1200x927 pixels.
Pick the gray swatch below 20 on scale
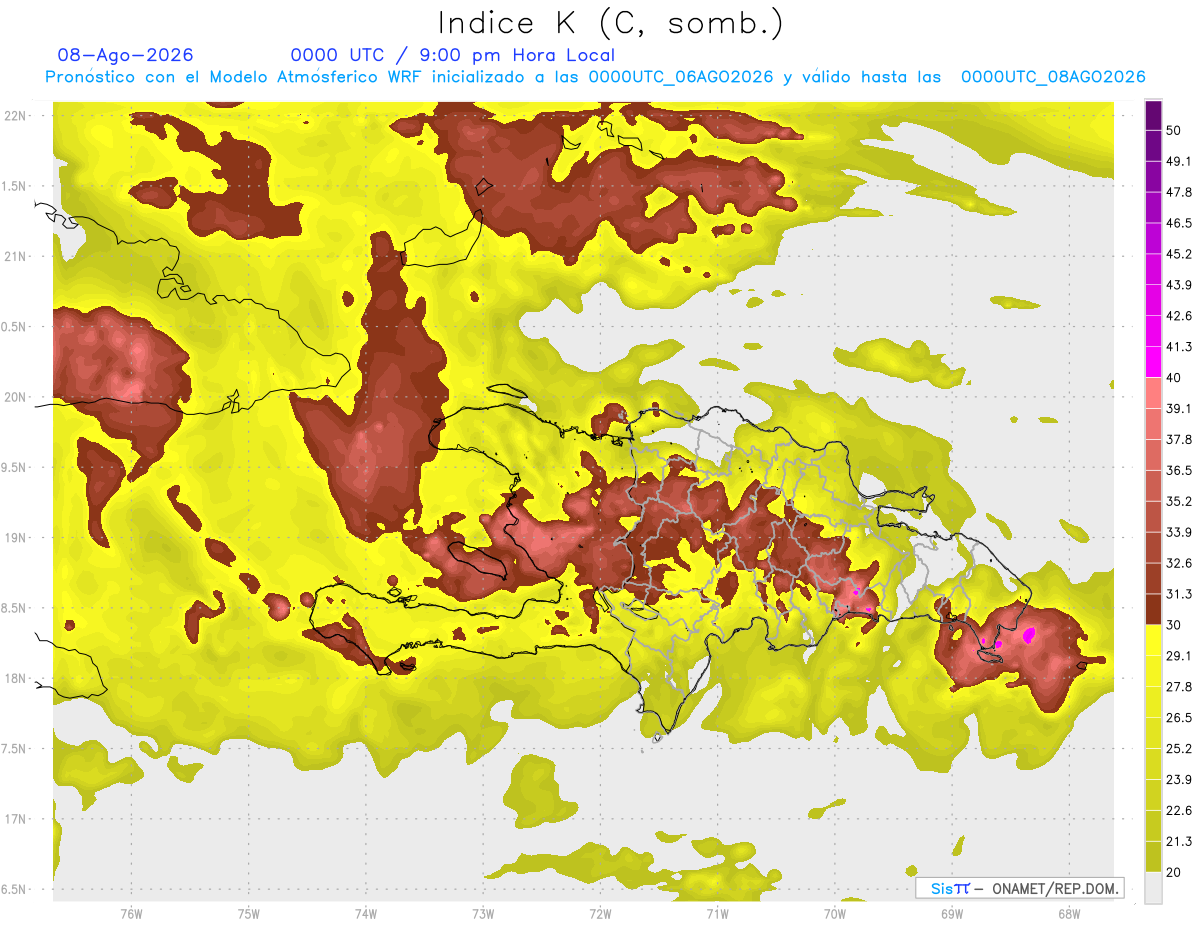click(x=1153, y=887)
